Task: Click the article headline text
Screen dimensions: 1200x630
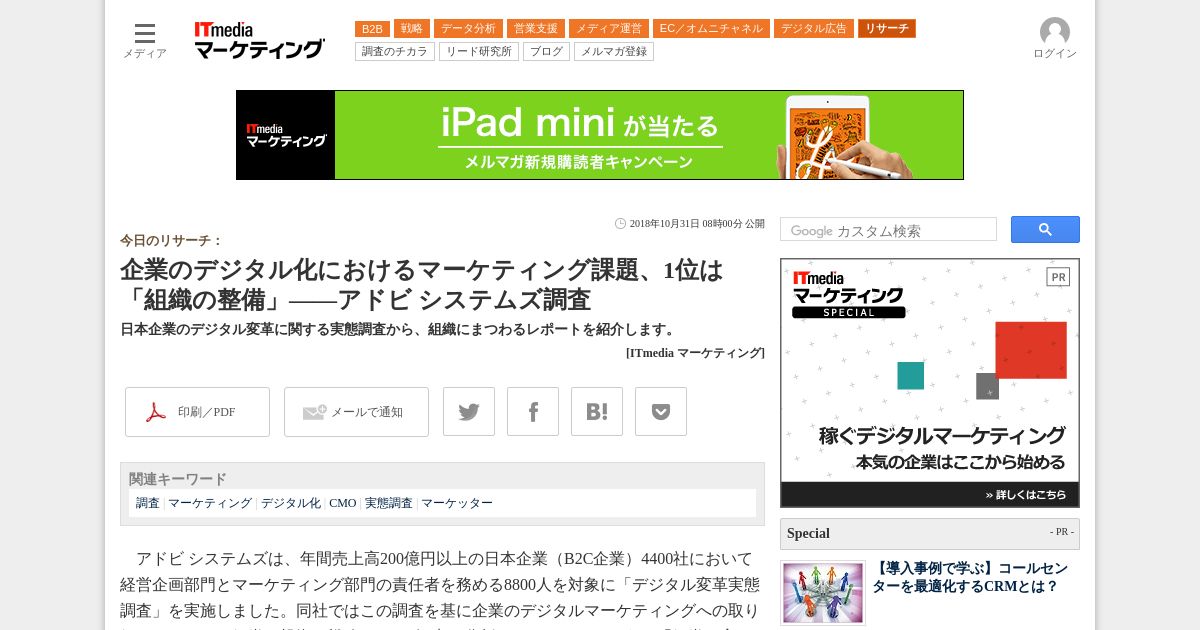Action: (x=421, y=285)
